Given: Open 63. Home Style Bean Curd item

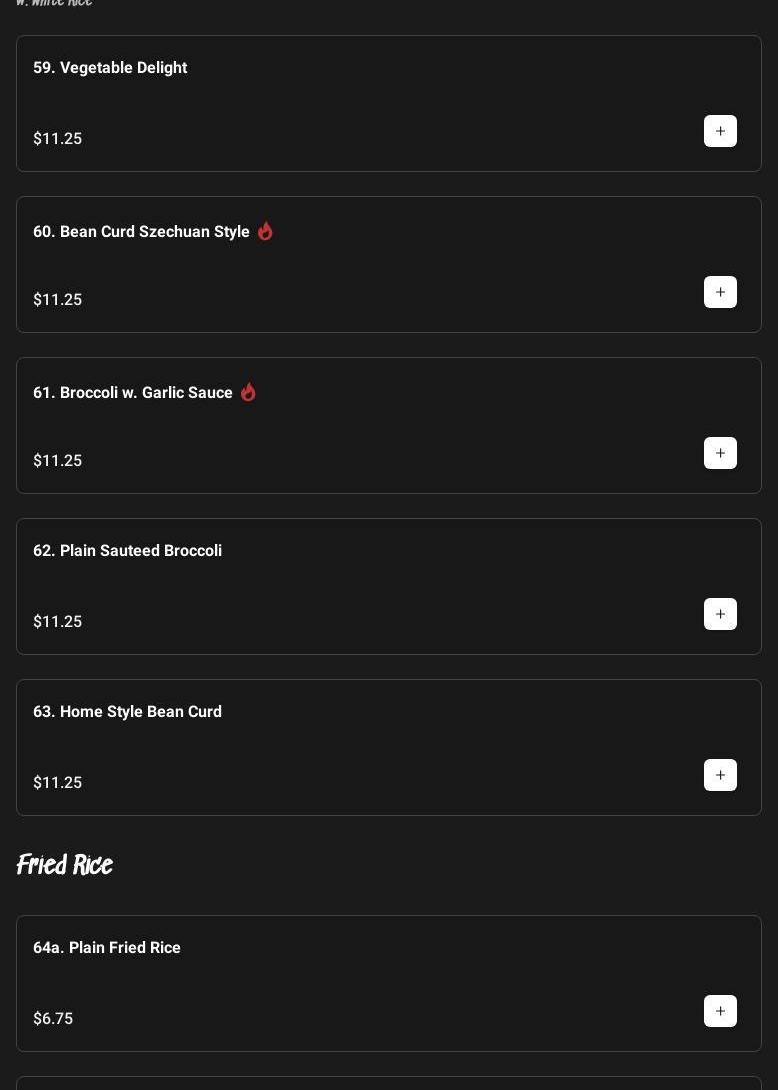Looking at the screenshot, I should 127,712.
